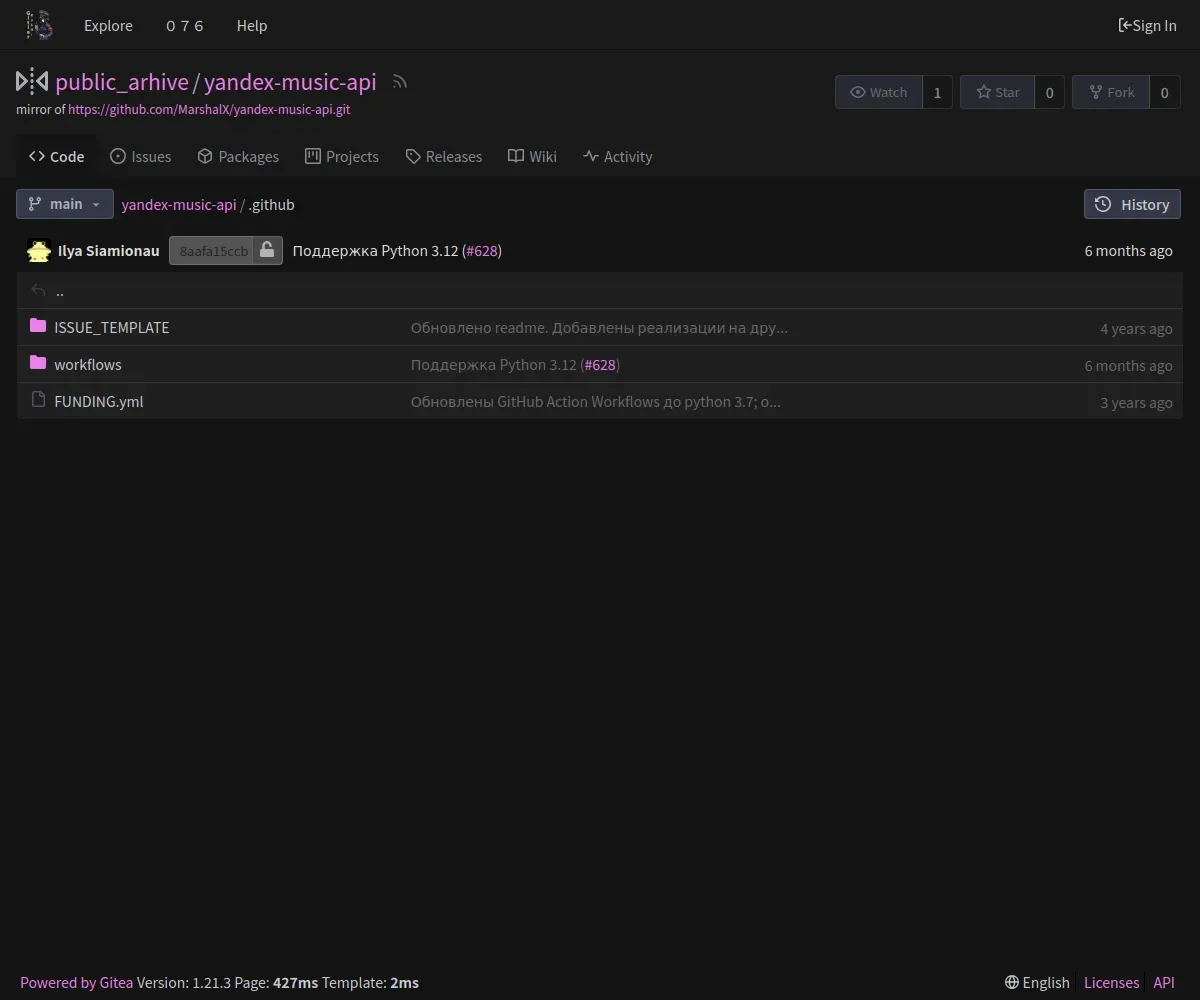Click the ISSUE_TEMPLATE folder icon
The image size is (1200, 1000).
tap(38, 326)
